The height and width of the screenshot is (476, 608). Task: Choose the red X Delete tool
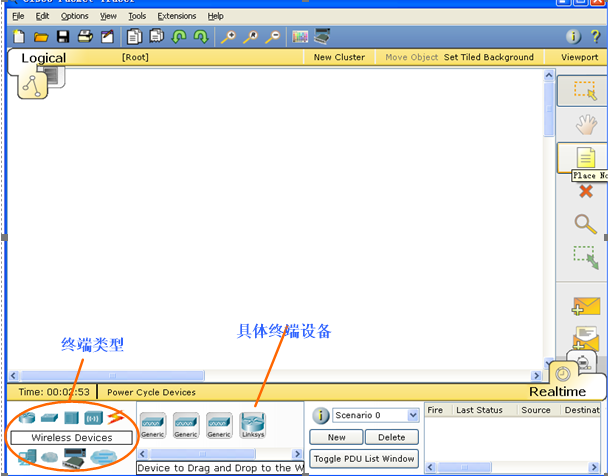coord(586,191)
